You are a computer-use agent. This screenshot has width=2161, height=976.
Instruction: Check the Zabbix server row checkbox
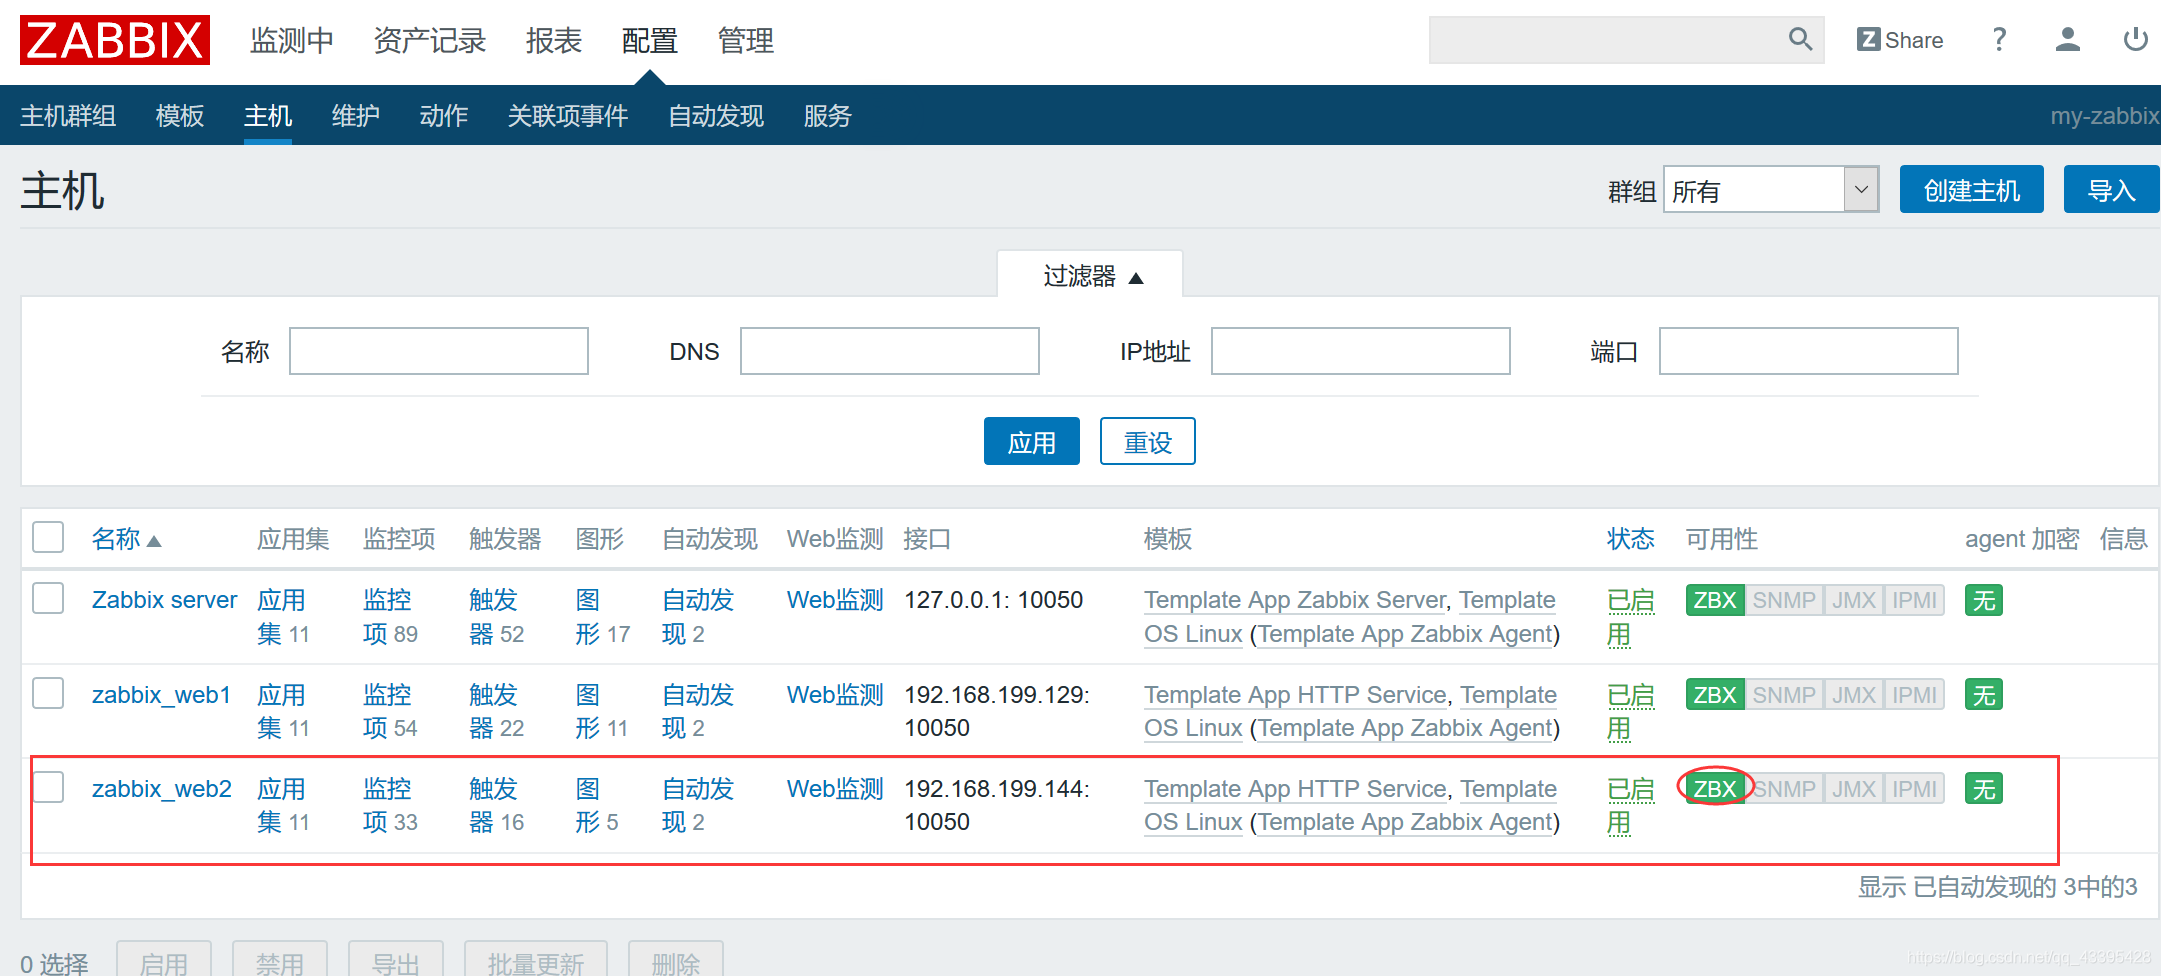pyautogui.click(x=48, y=598)
